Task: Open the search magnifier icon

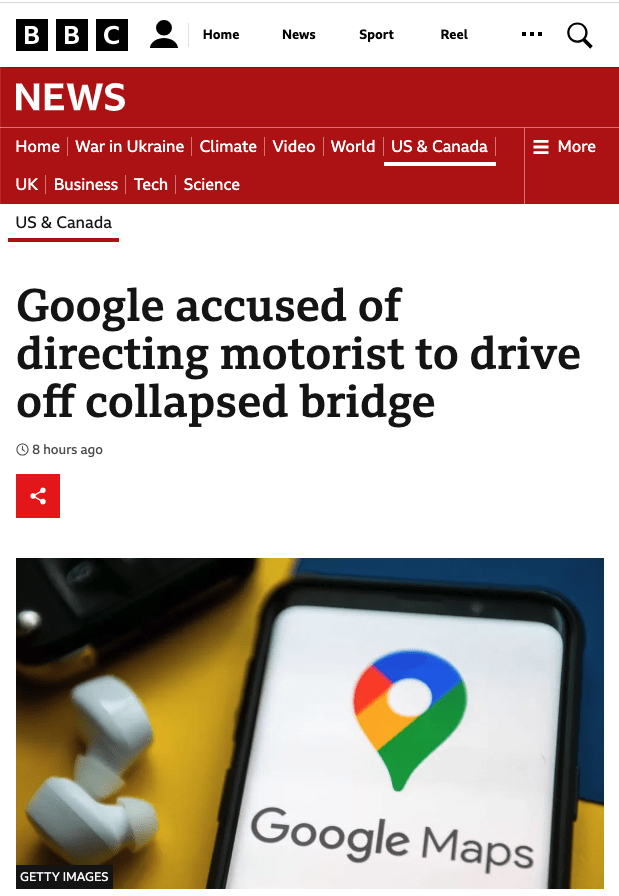Action: pyautogui.click(x=580, y=36)
